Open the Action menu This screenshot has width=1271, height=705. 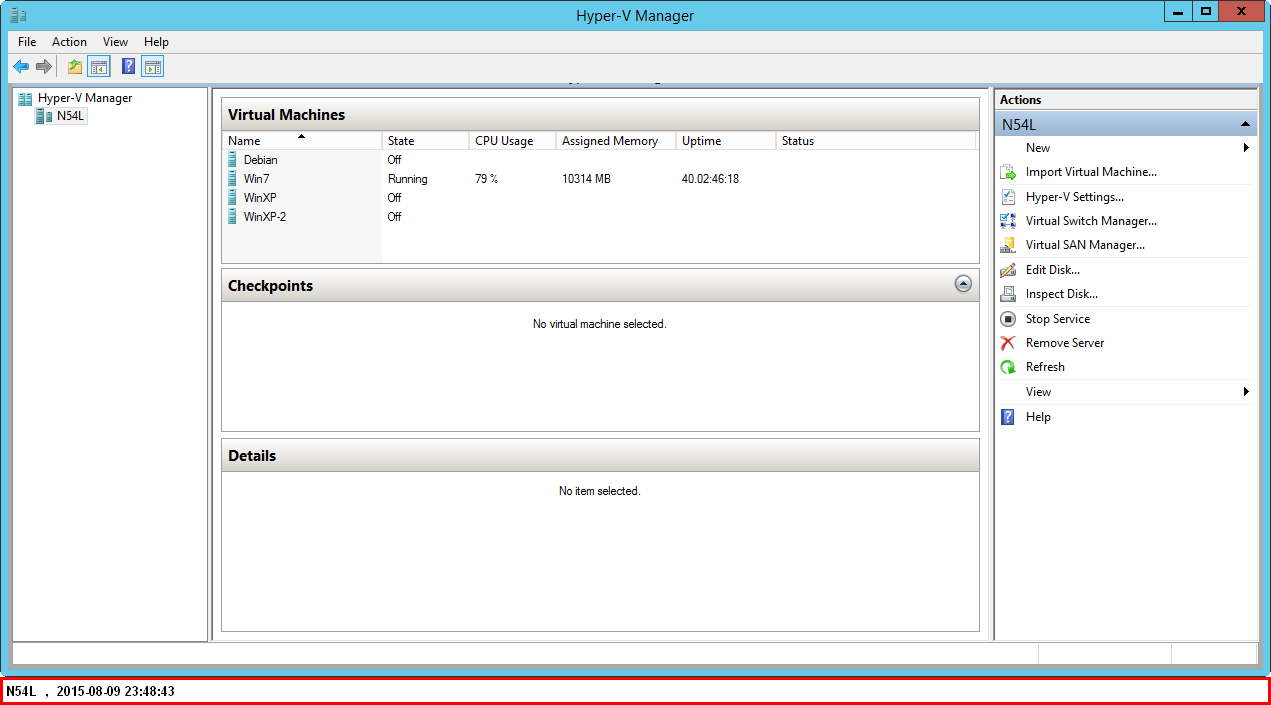tap(70, 42)
